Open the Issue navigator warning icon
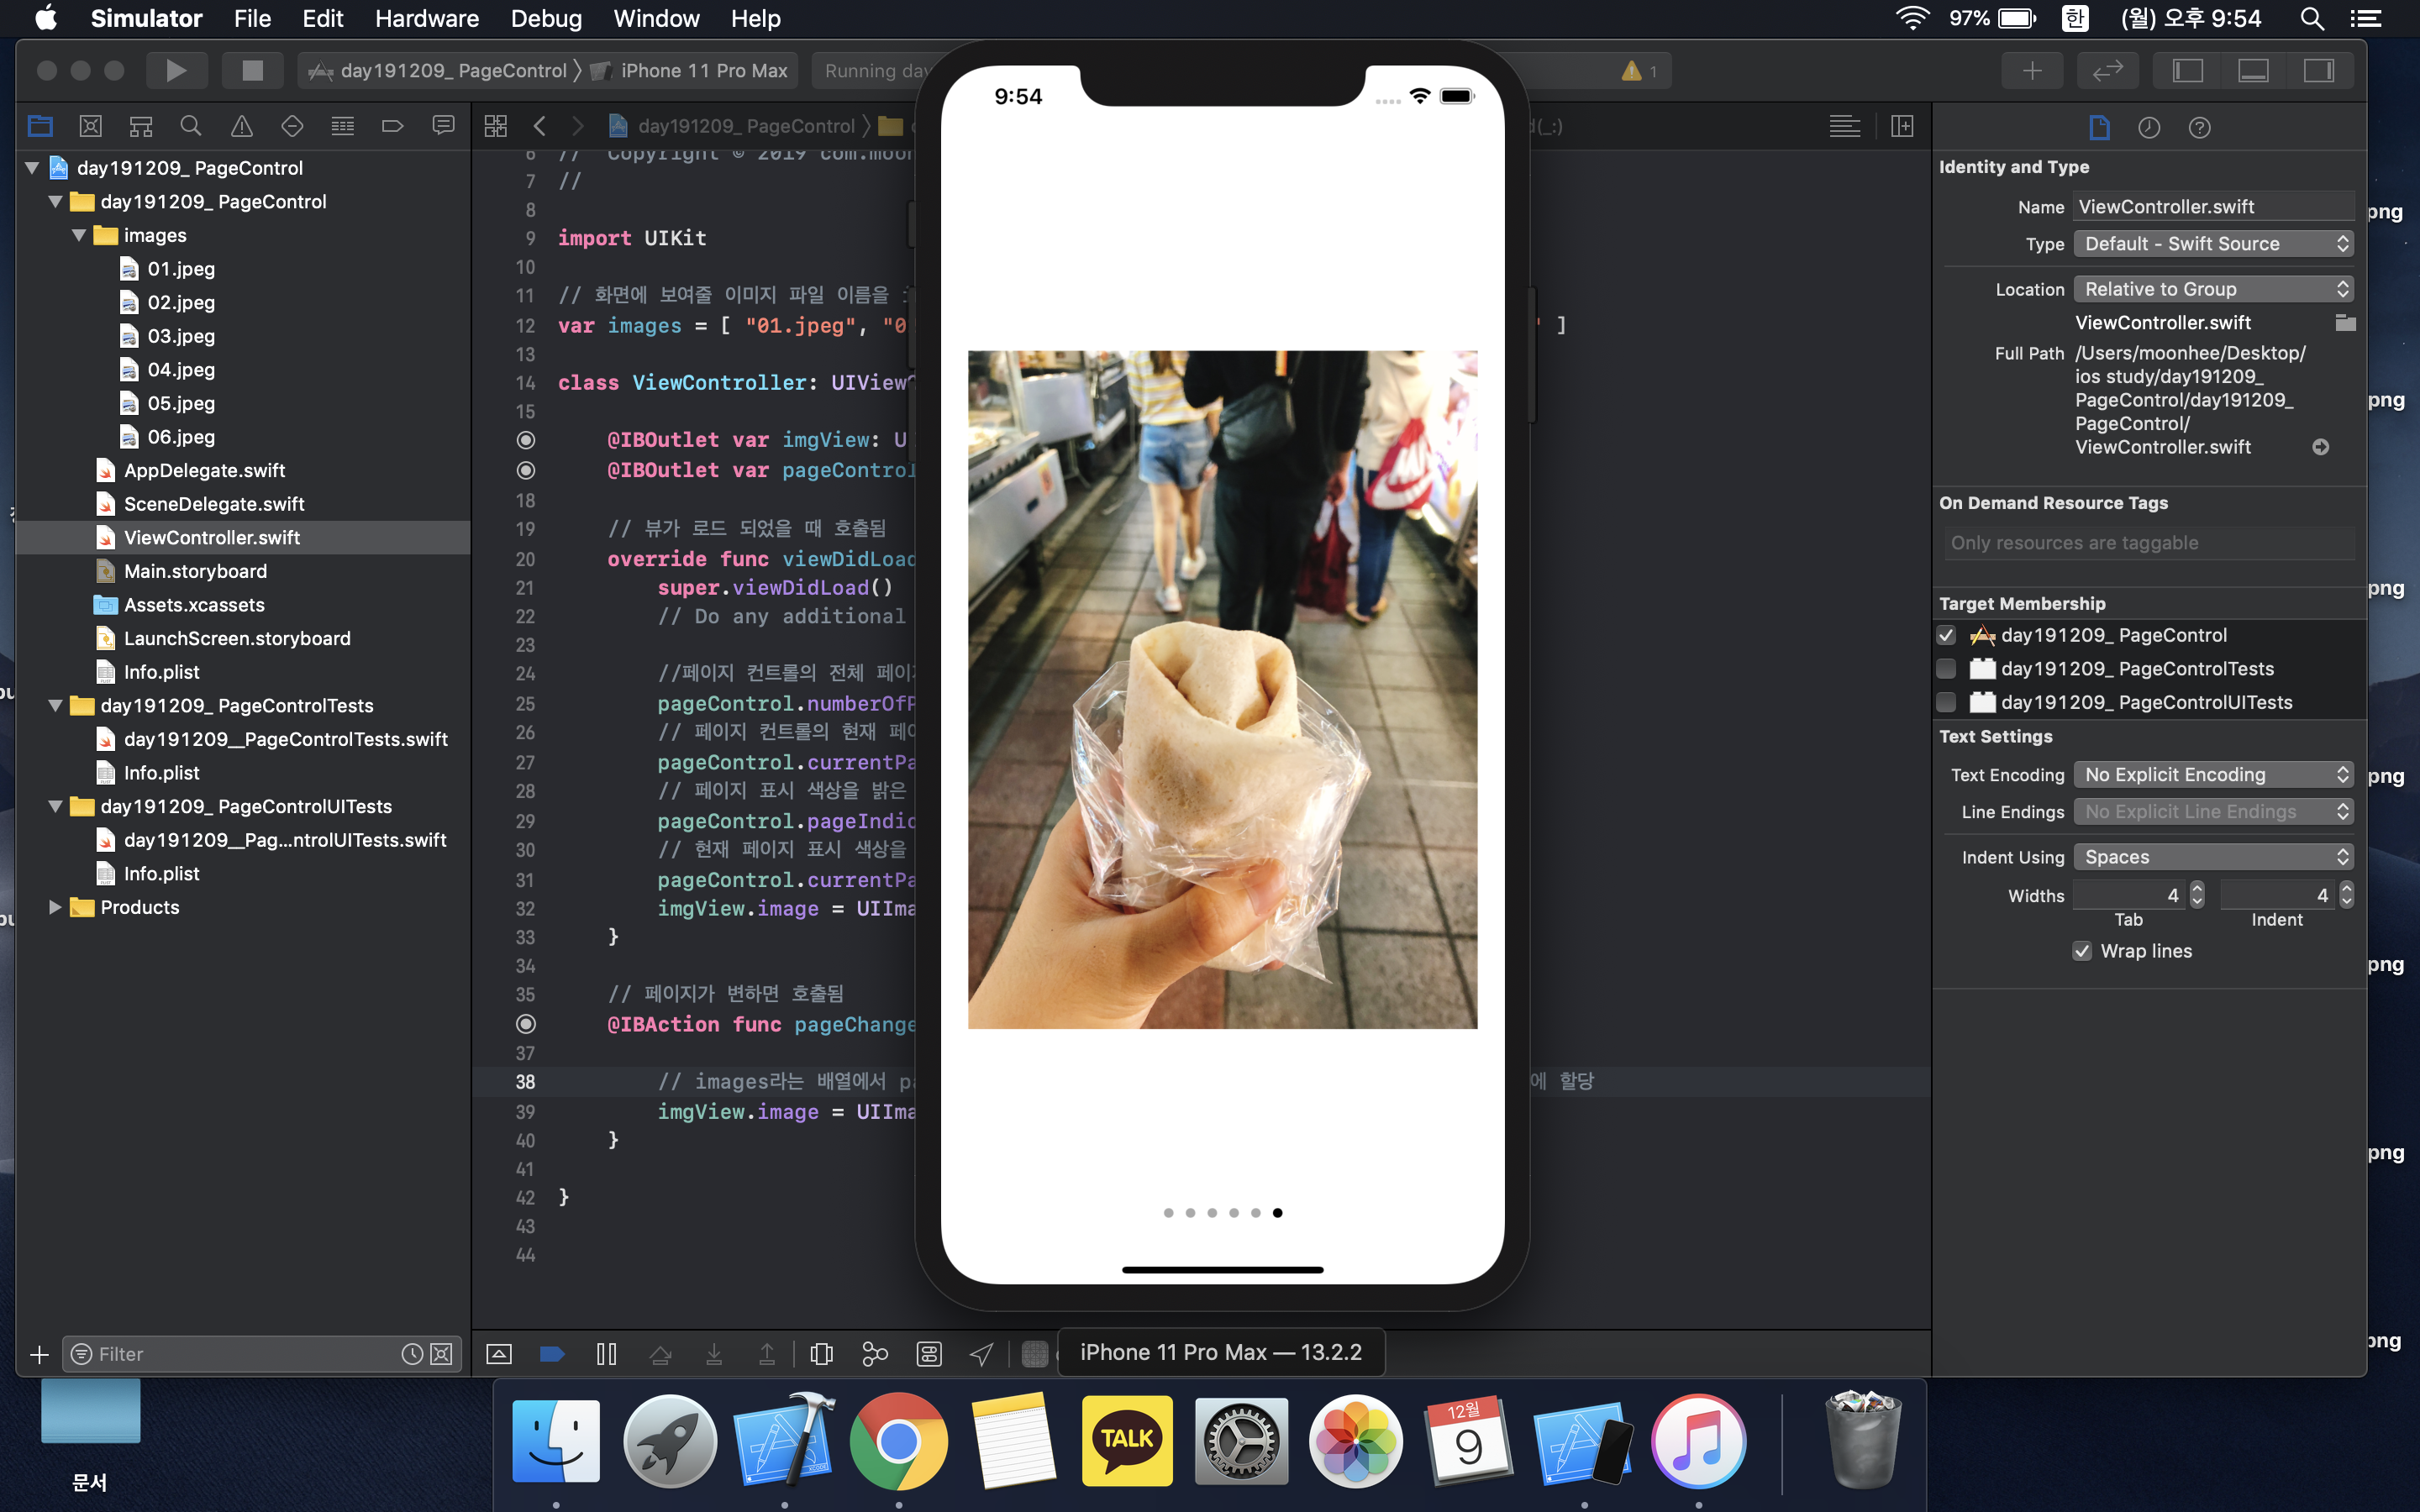The height and width of the screenshot is (1512, 2420). coord(241,126)
